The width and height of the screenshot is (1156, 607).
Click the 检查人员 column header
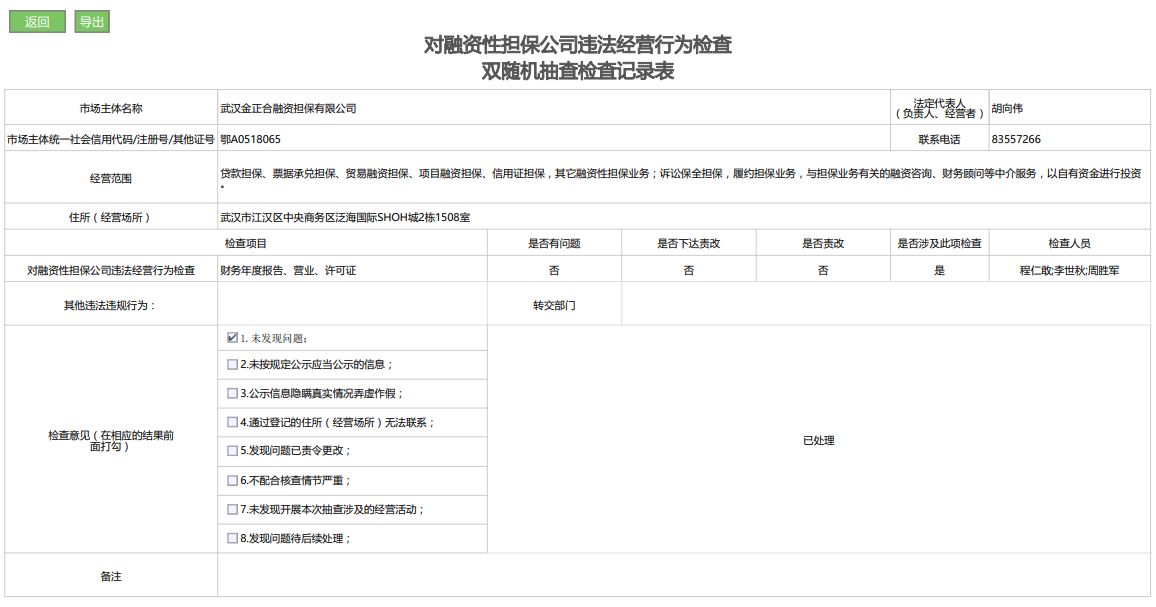[x=1069, y=243]
